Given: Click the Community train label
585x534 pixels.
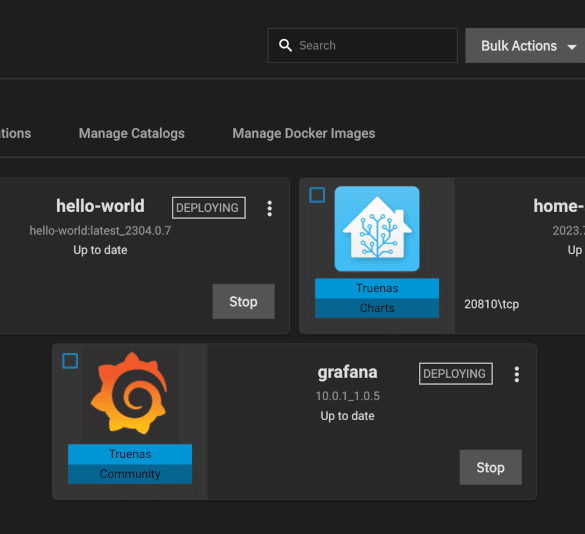Looking at the screenshot, I should pos(130,474).
